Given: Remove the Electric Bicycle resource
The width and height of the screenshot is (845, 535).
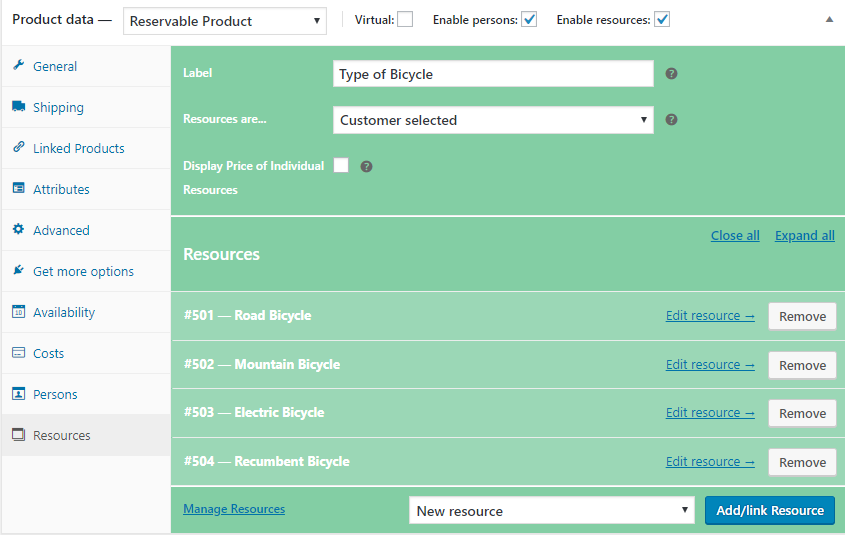Looking at the screenshot, I should click(802, 413).
